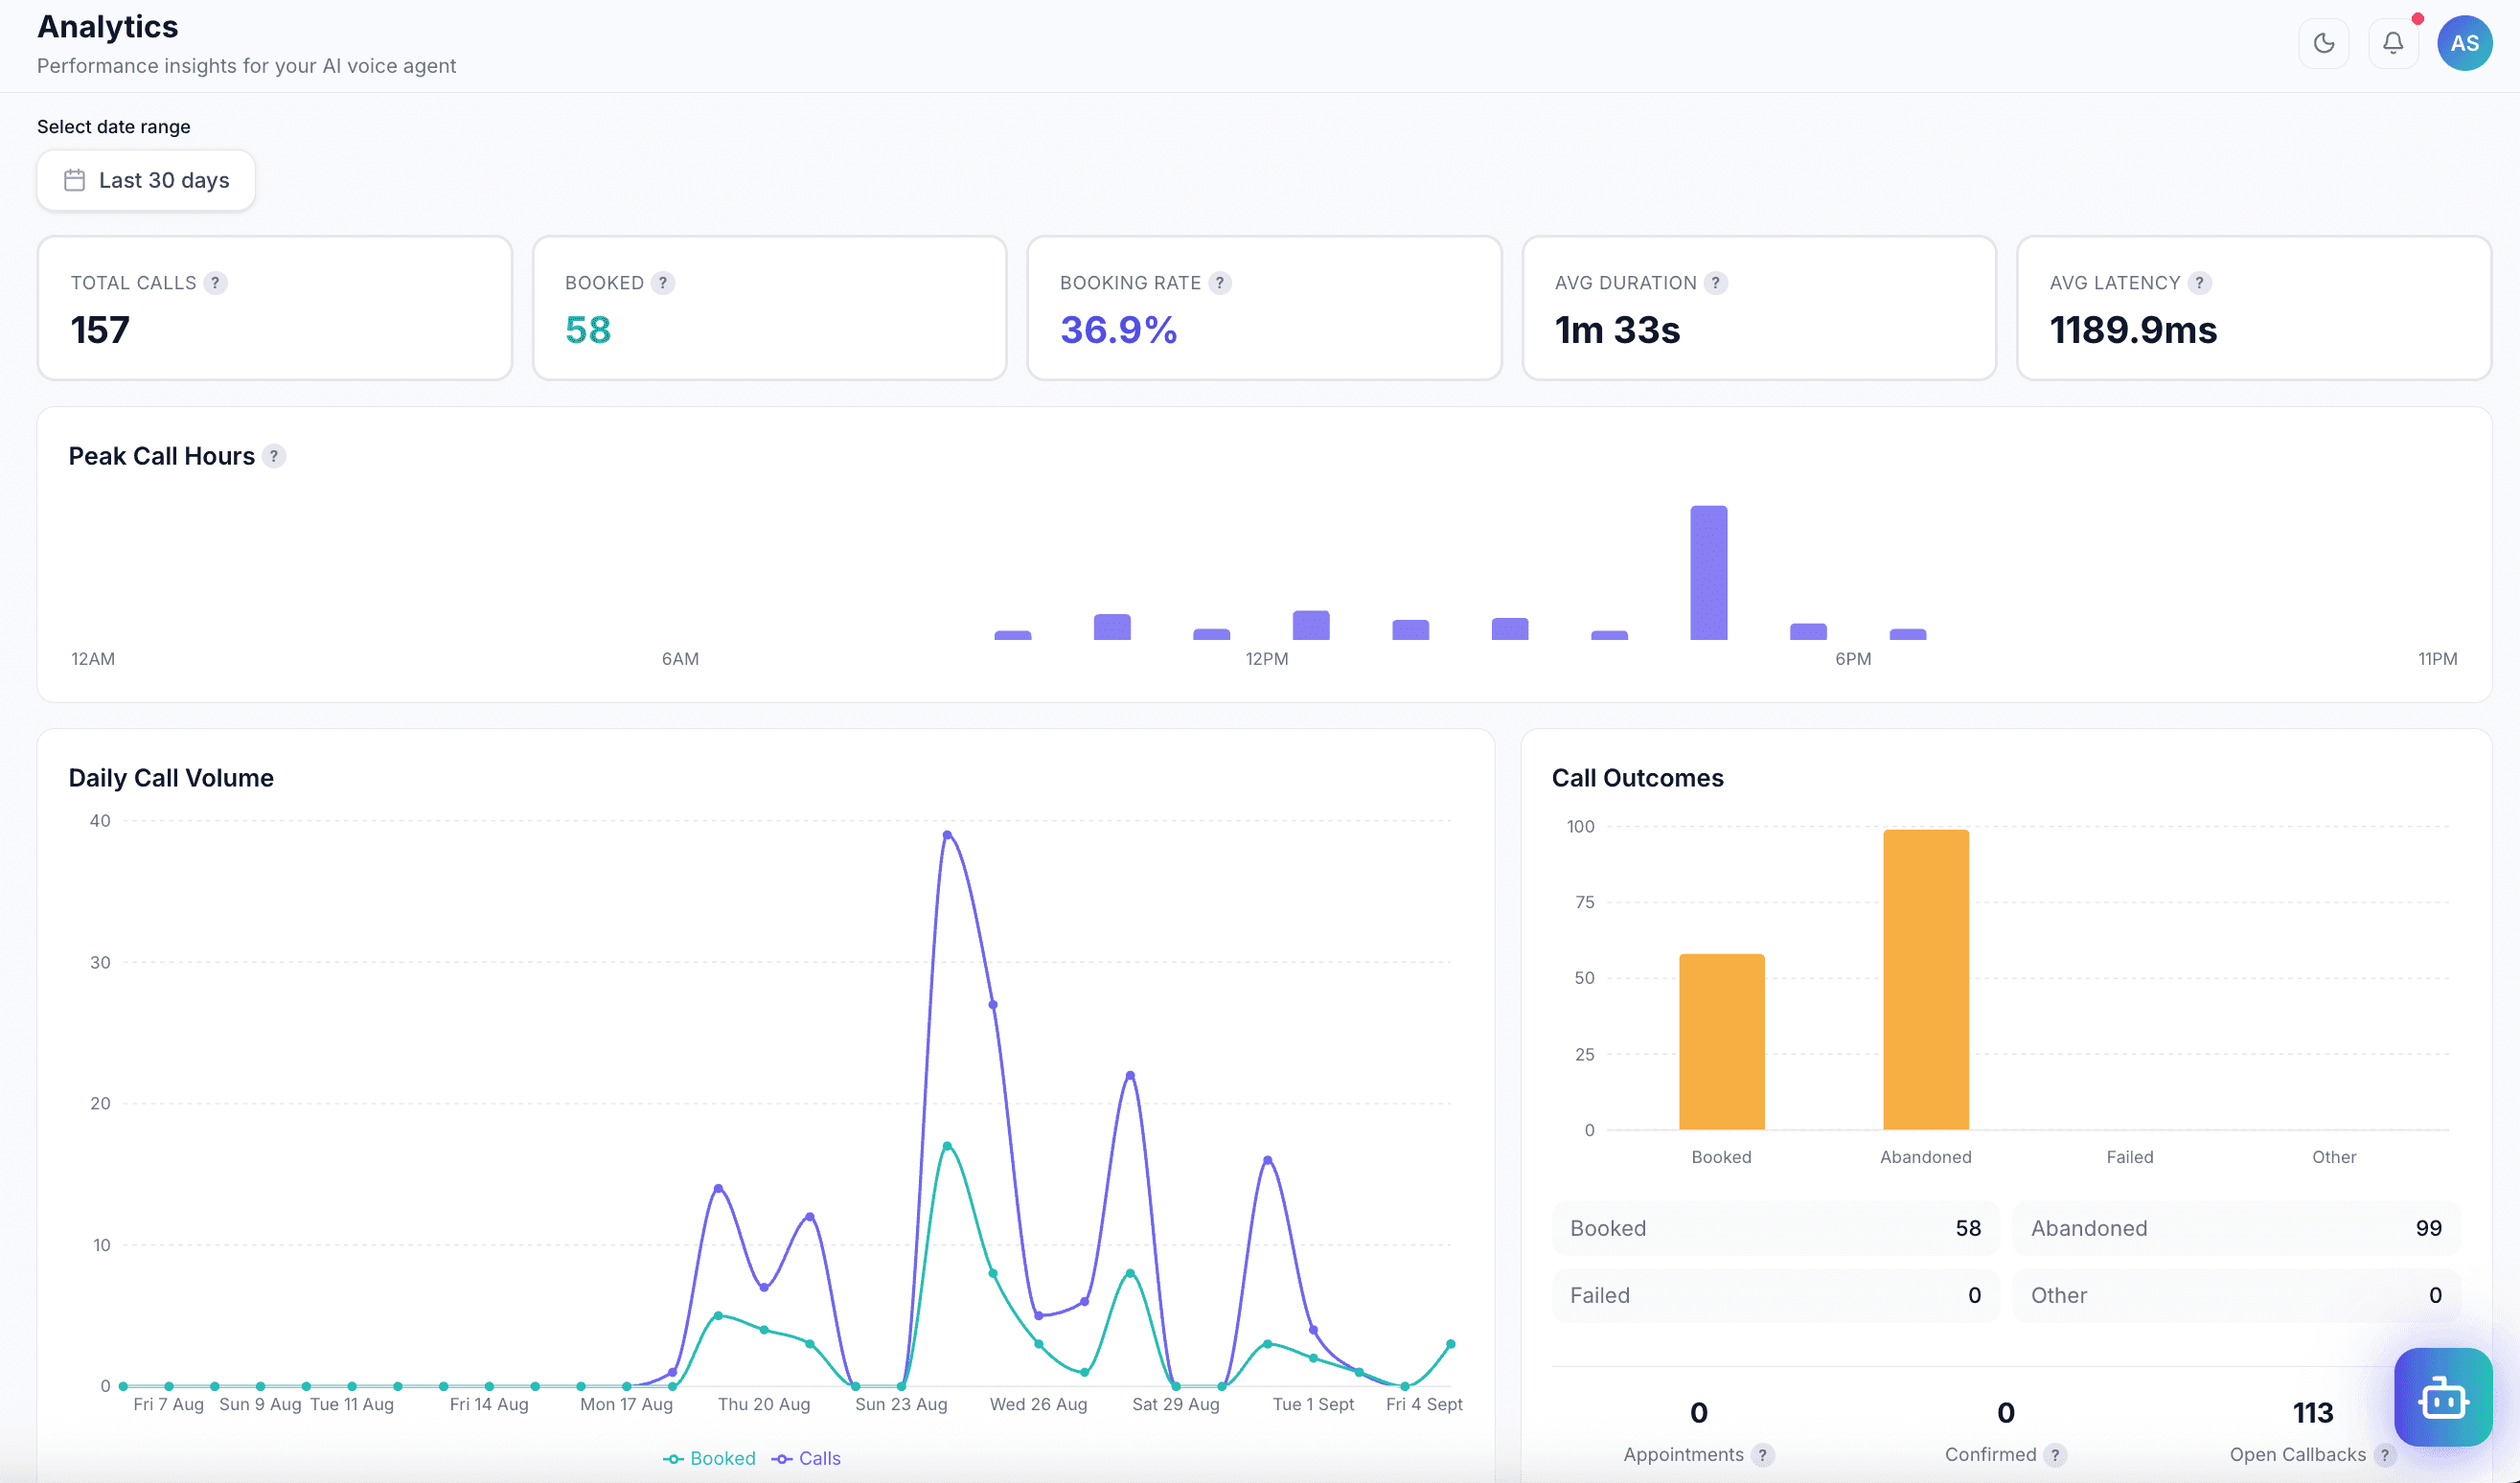
Task: Toggle the Booked series in chart legend
Action: (709, 1458)
